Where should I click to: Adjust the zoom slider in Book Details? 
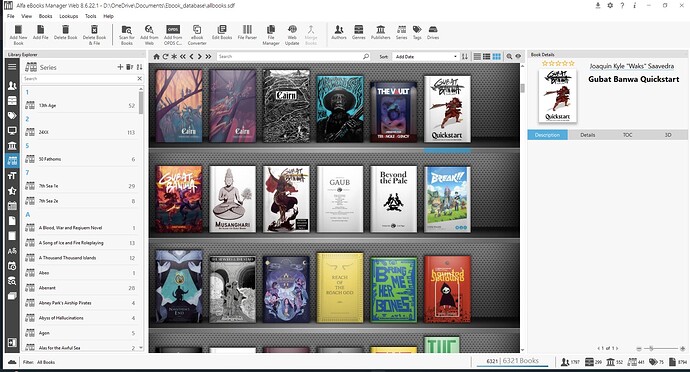pyautogui.click(x=651, y=348)
